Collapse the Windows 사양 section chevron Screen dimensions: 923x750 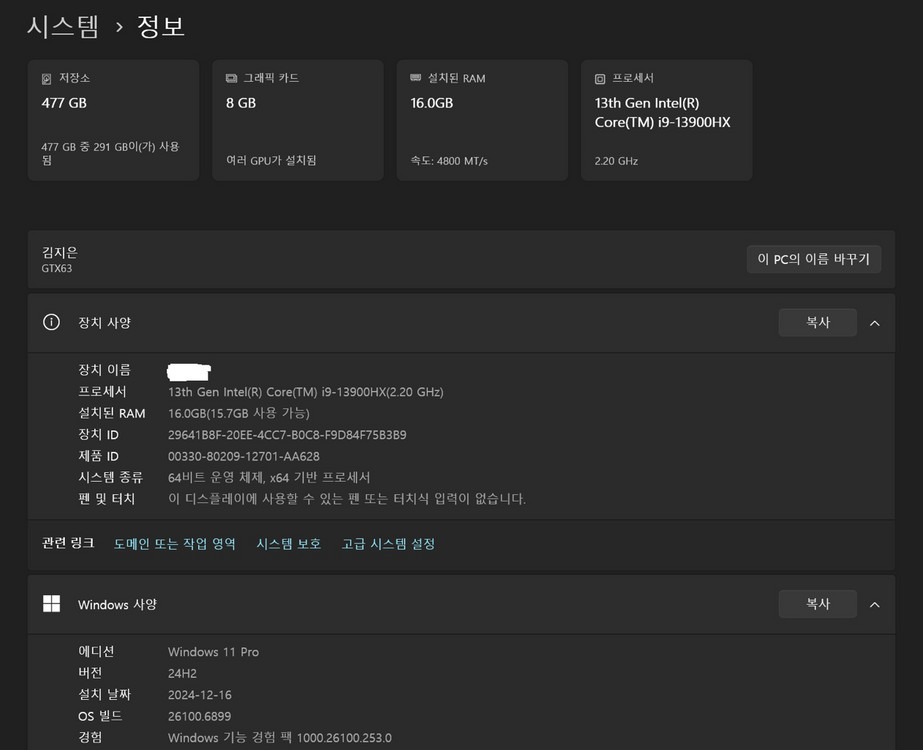tap(875, 604)
